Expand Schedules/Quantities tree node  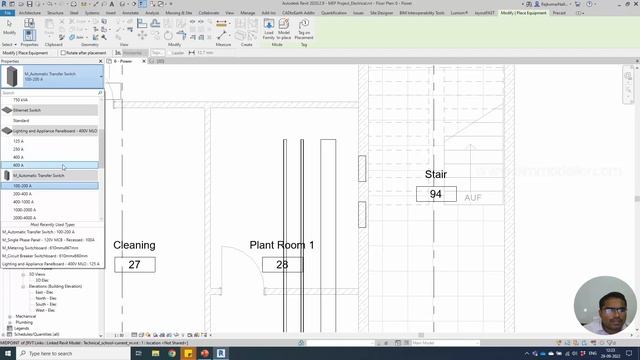pyautogui.click(x=3, y=334)
